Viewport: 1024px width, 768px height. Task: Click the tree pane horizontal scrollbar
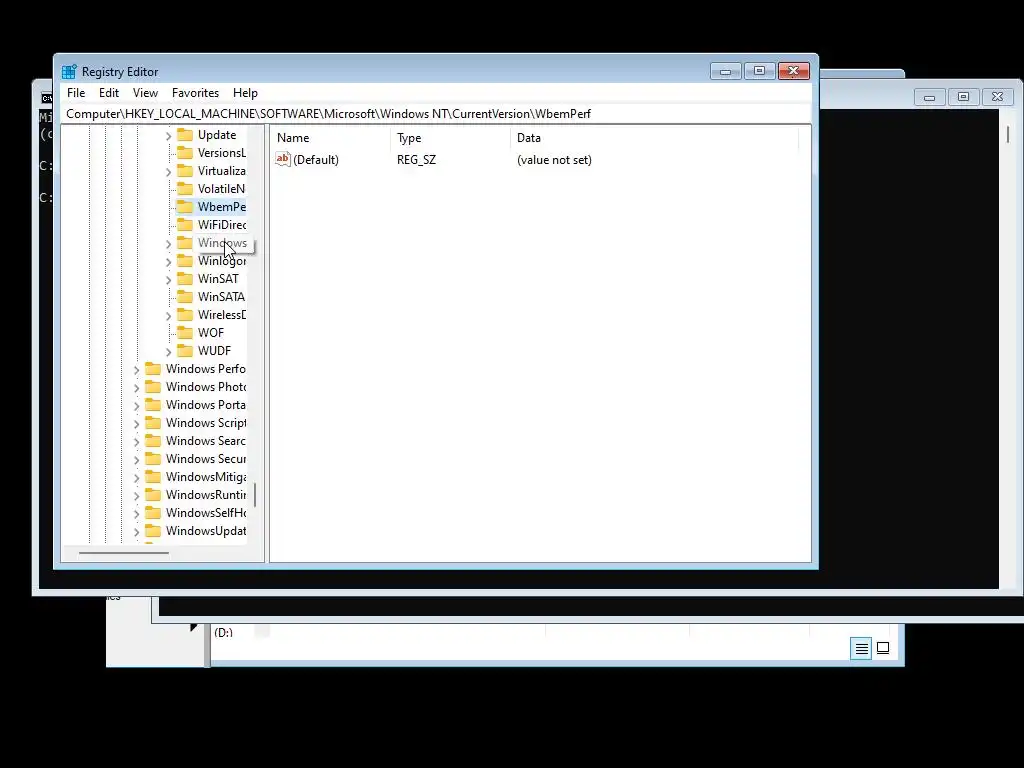[123, 553]
